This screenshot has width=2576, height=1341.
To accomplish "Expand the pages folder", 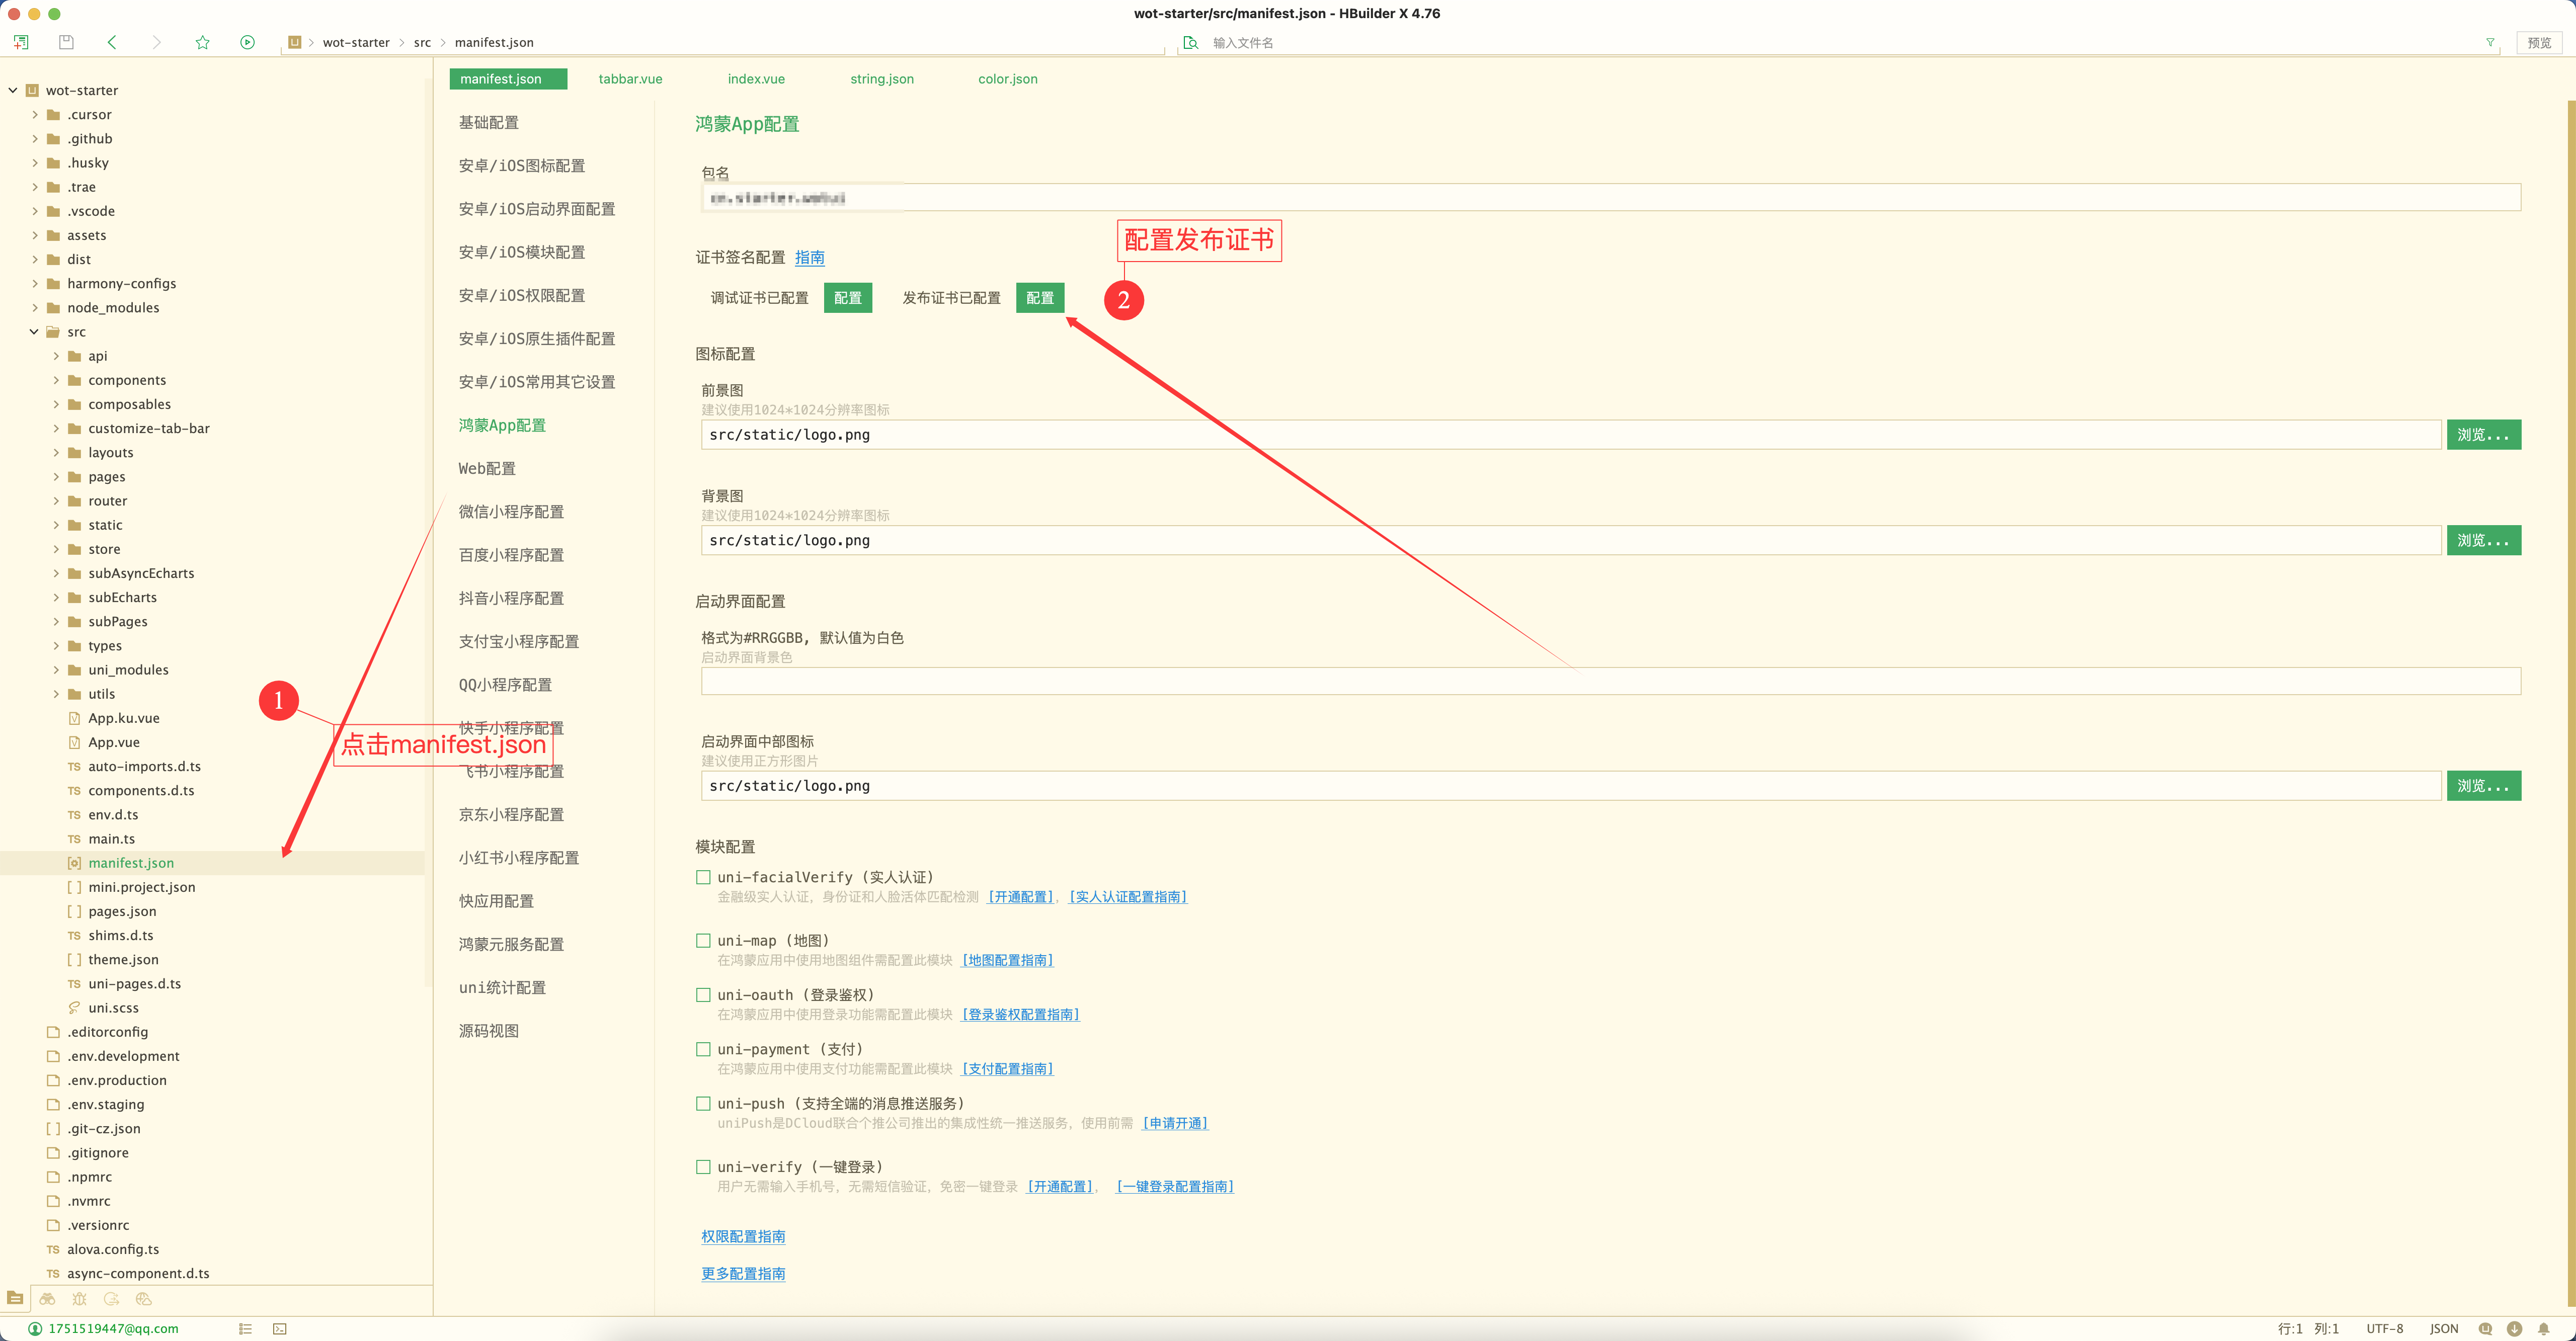I will [x=56, y=477].
